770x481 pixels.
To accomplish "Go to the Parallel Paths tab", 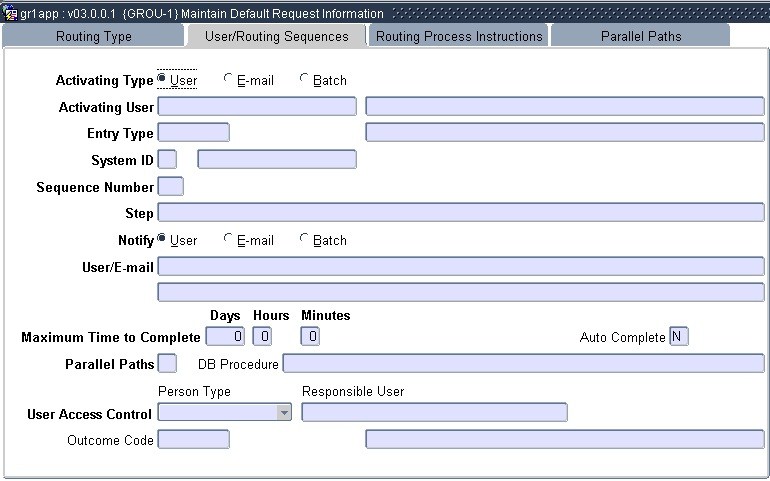I will click(x=641, y=36).
